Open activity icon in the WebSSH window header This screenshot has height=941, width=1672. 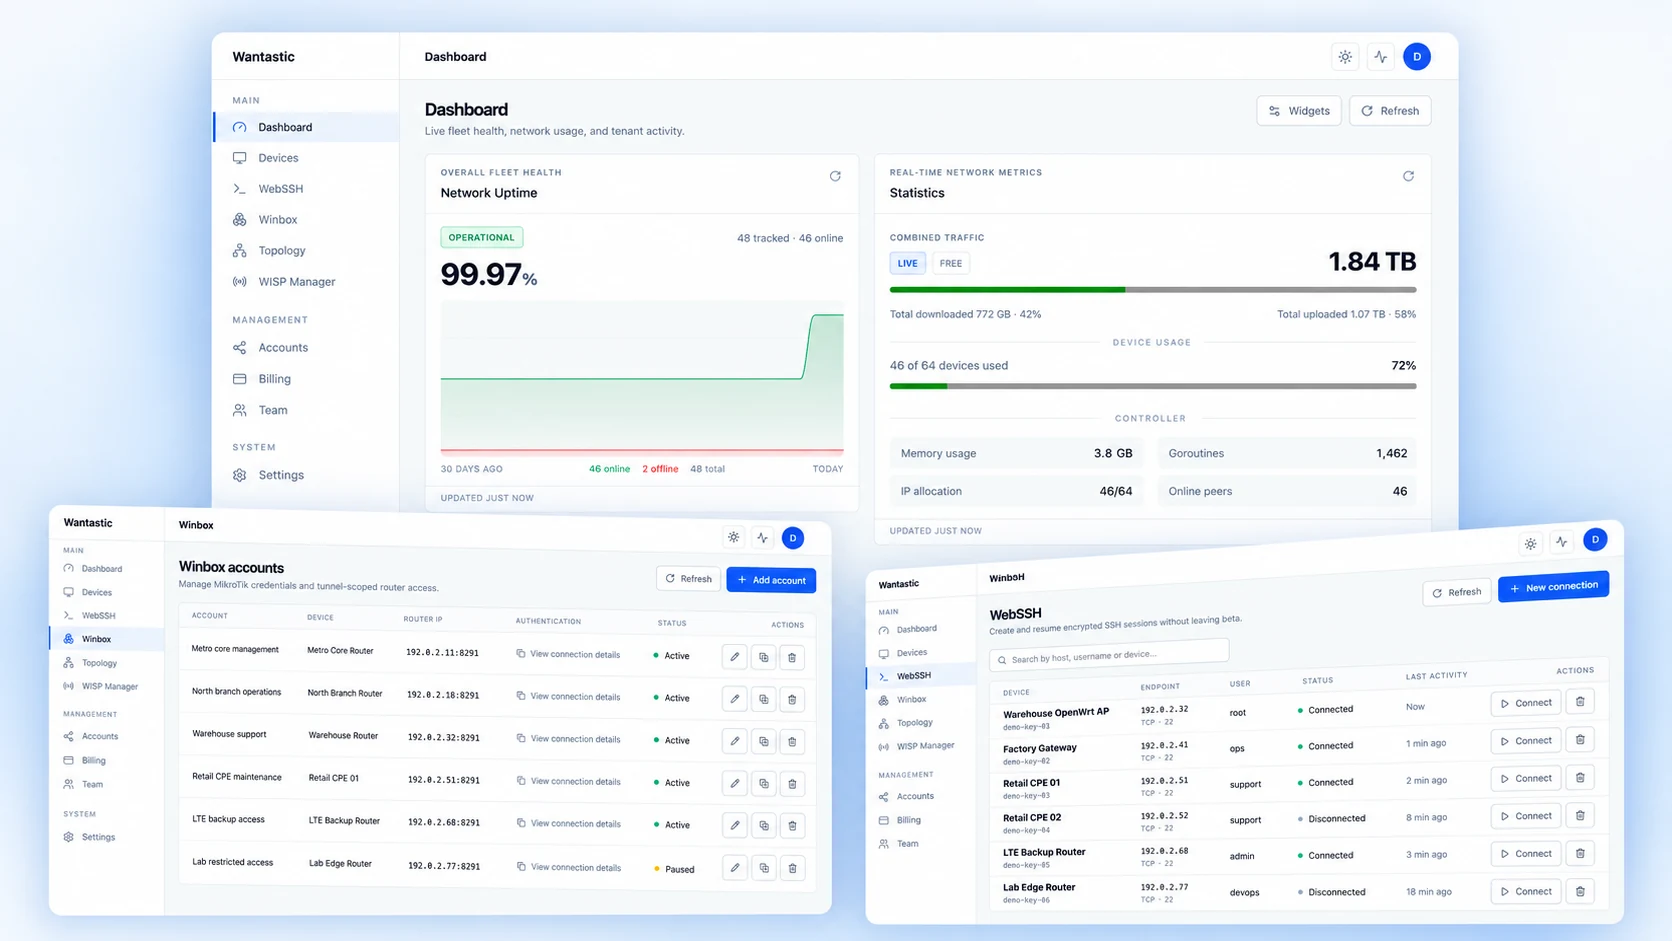1562,542
